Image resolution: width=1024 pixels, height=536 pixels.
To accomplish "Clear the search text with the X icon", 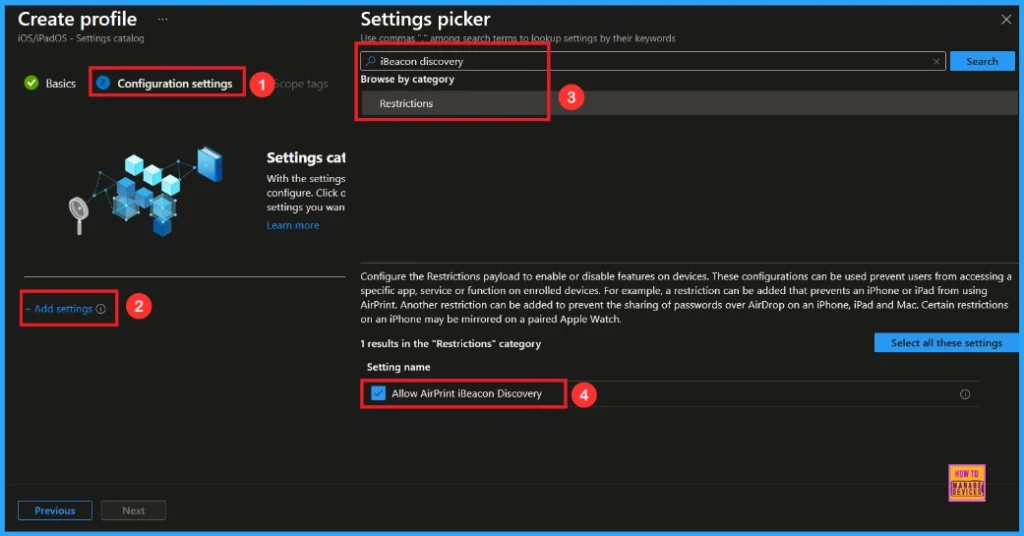I will tap(936, 61).
